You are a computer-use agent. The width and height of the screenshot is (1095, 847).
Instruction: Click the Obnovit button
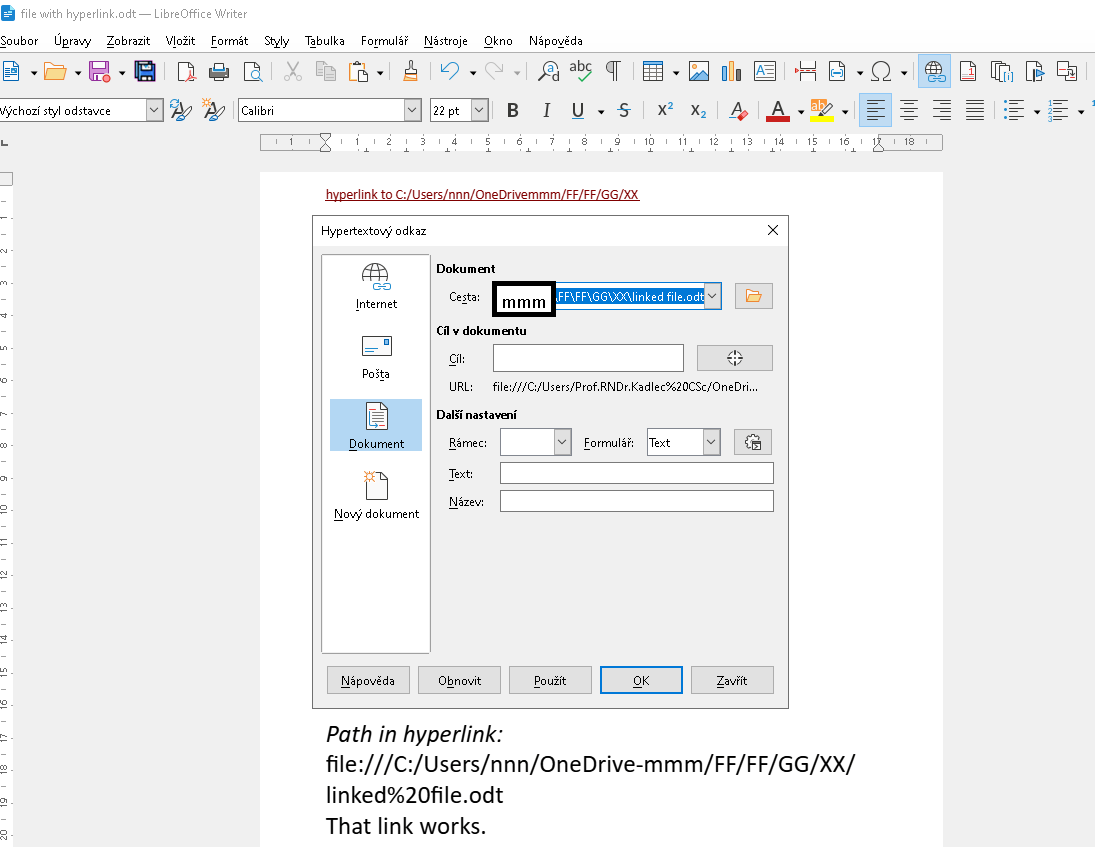[x=460, y=680]
